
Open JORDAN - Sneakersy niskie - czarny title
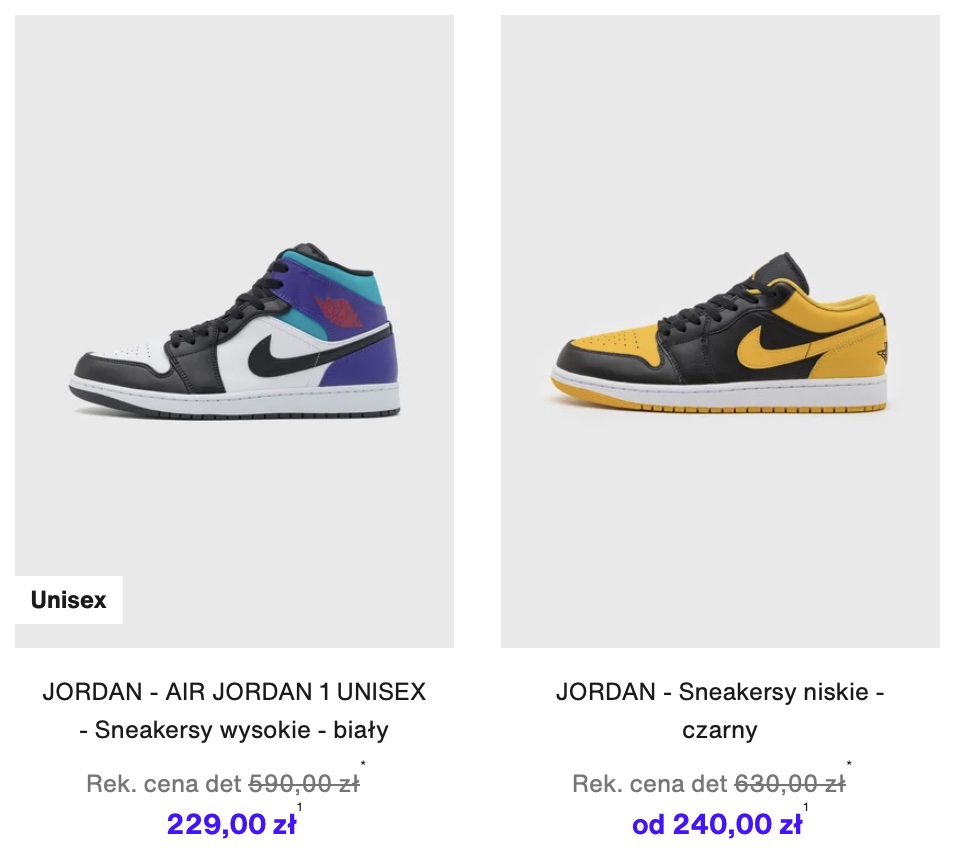(x=720, y=711)
